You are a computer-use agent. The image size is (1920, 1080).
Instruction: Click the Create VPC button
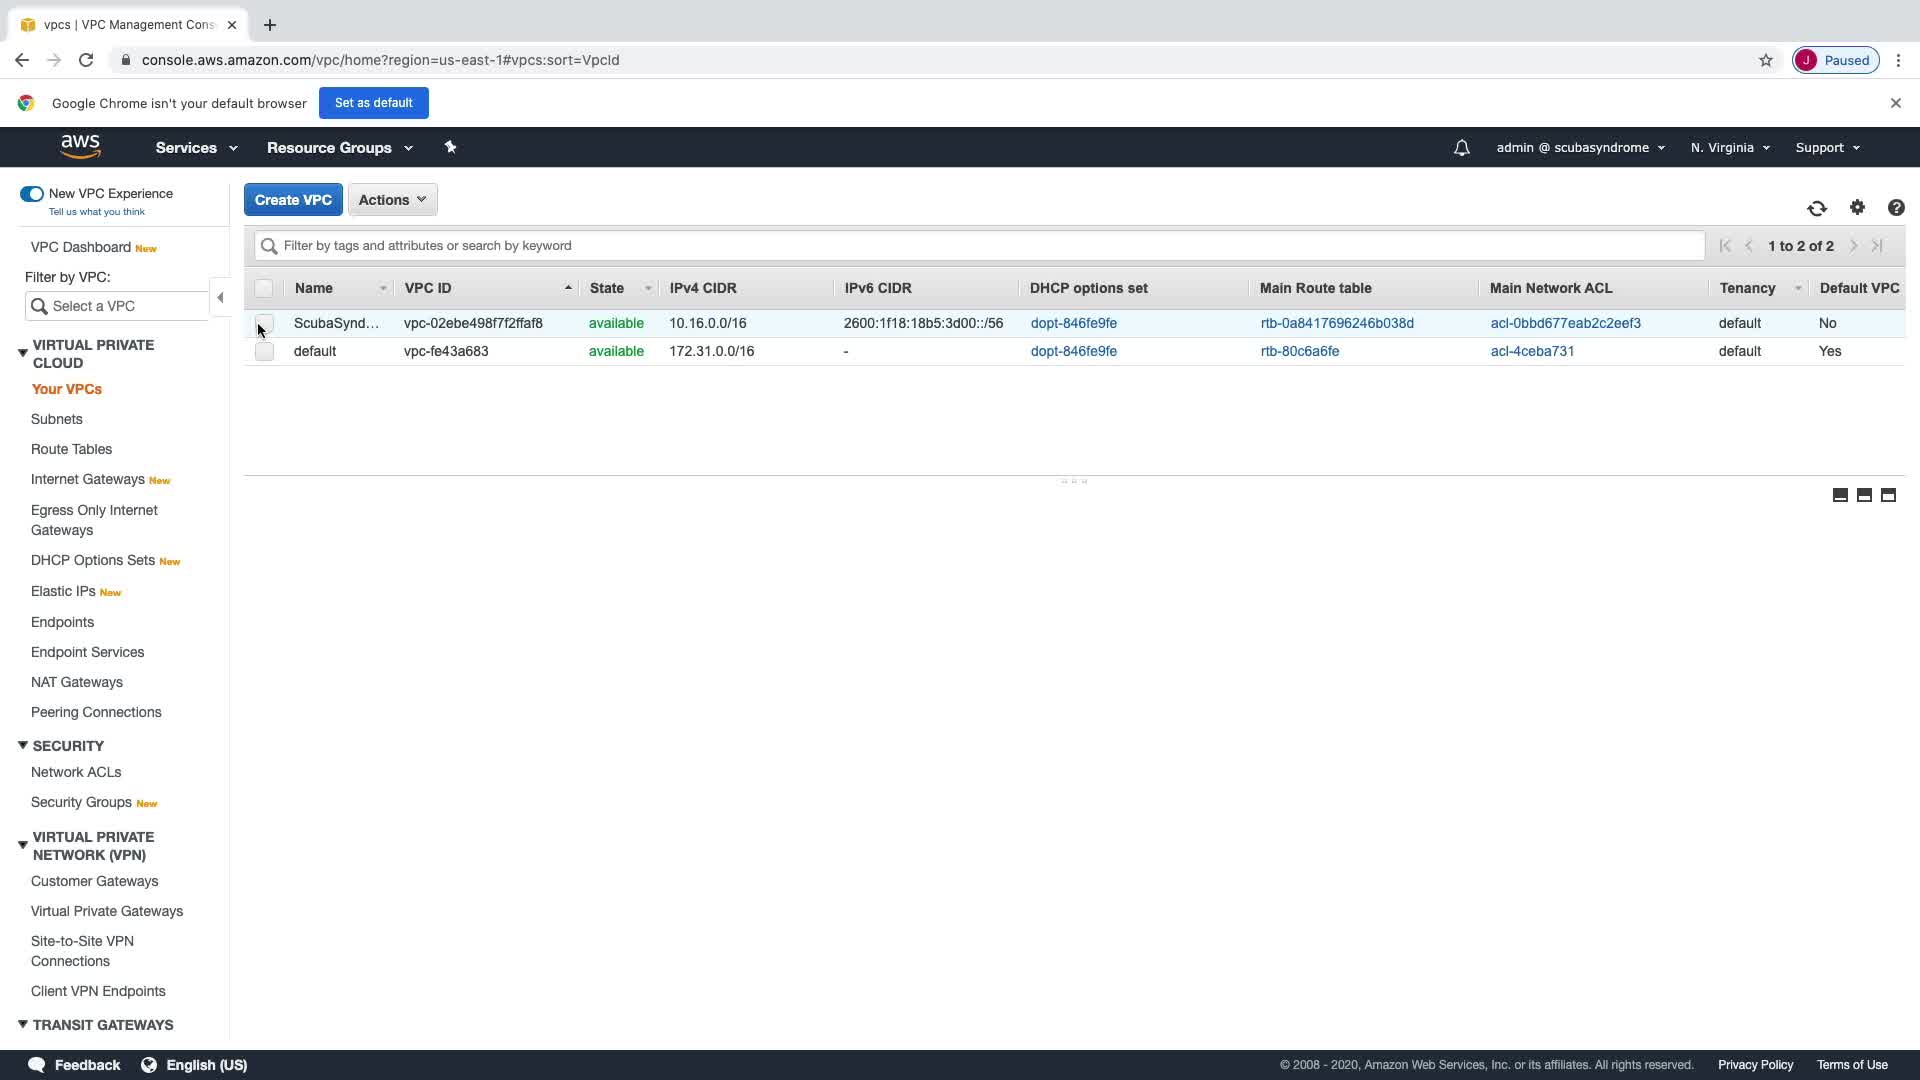(x=293, y=200)
